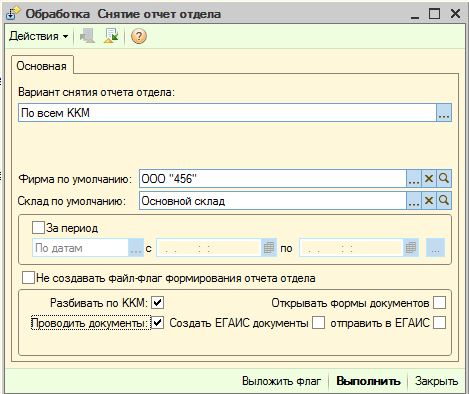This screenshot has height=394, width=469.
Task: Click the Выполнить button
Action: point(368,381)
